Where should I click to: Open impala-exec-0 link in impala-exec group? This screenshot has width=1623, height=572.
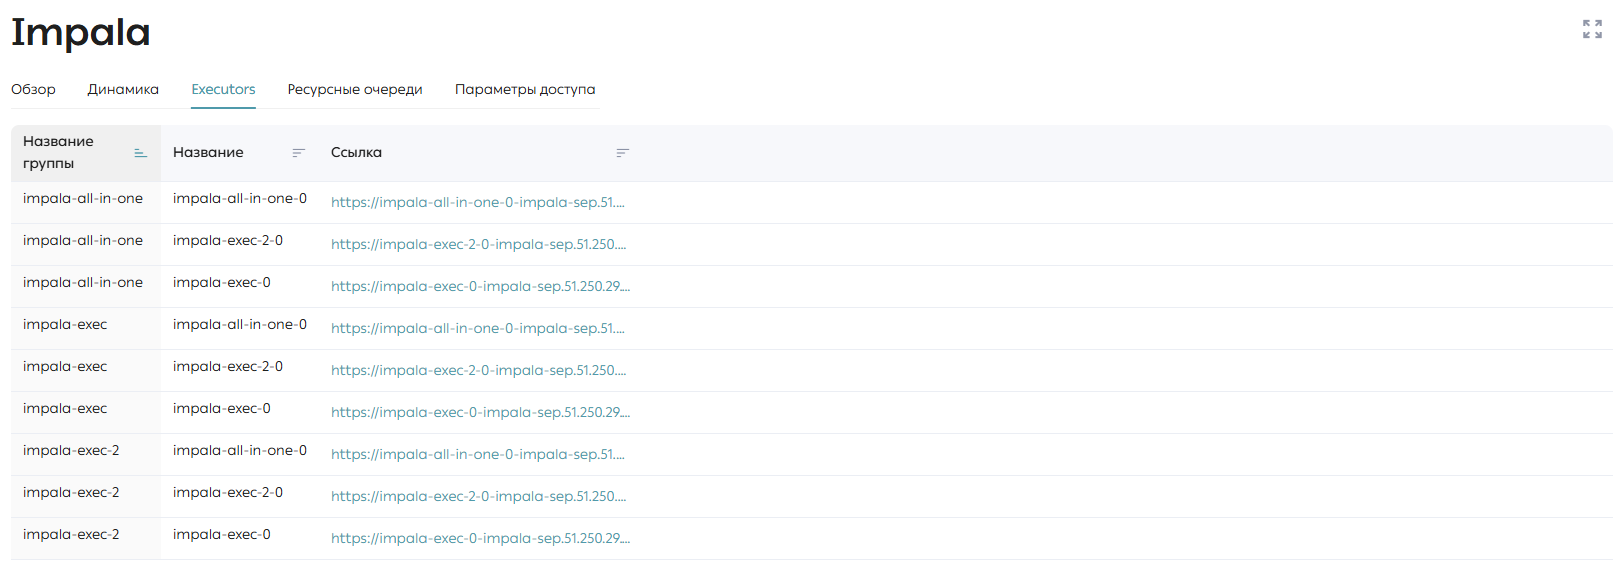481,412
